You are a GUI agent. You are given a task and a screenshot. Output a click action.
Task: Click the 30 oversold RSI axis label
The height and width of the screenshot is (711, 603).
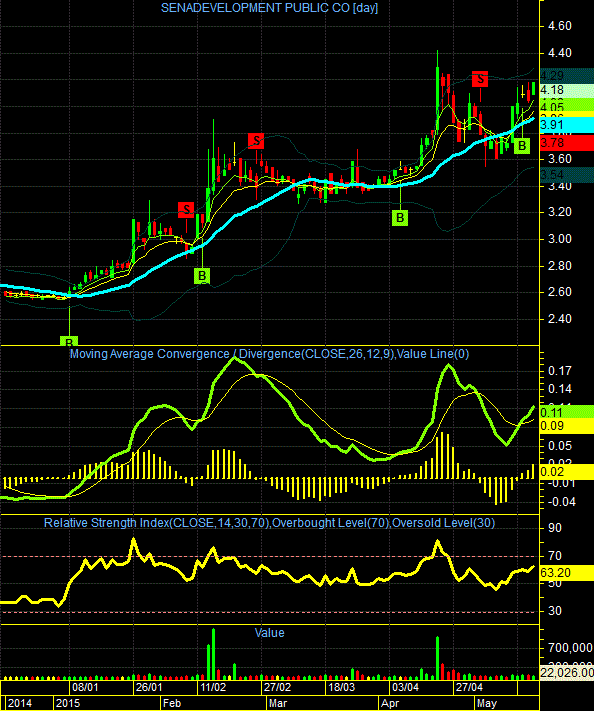click(555, 611)
